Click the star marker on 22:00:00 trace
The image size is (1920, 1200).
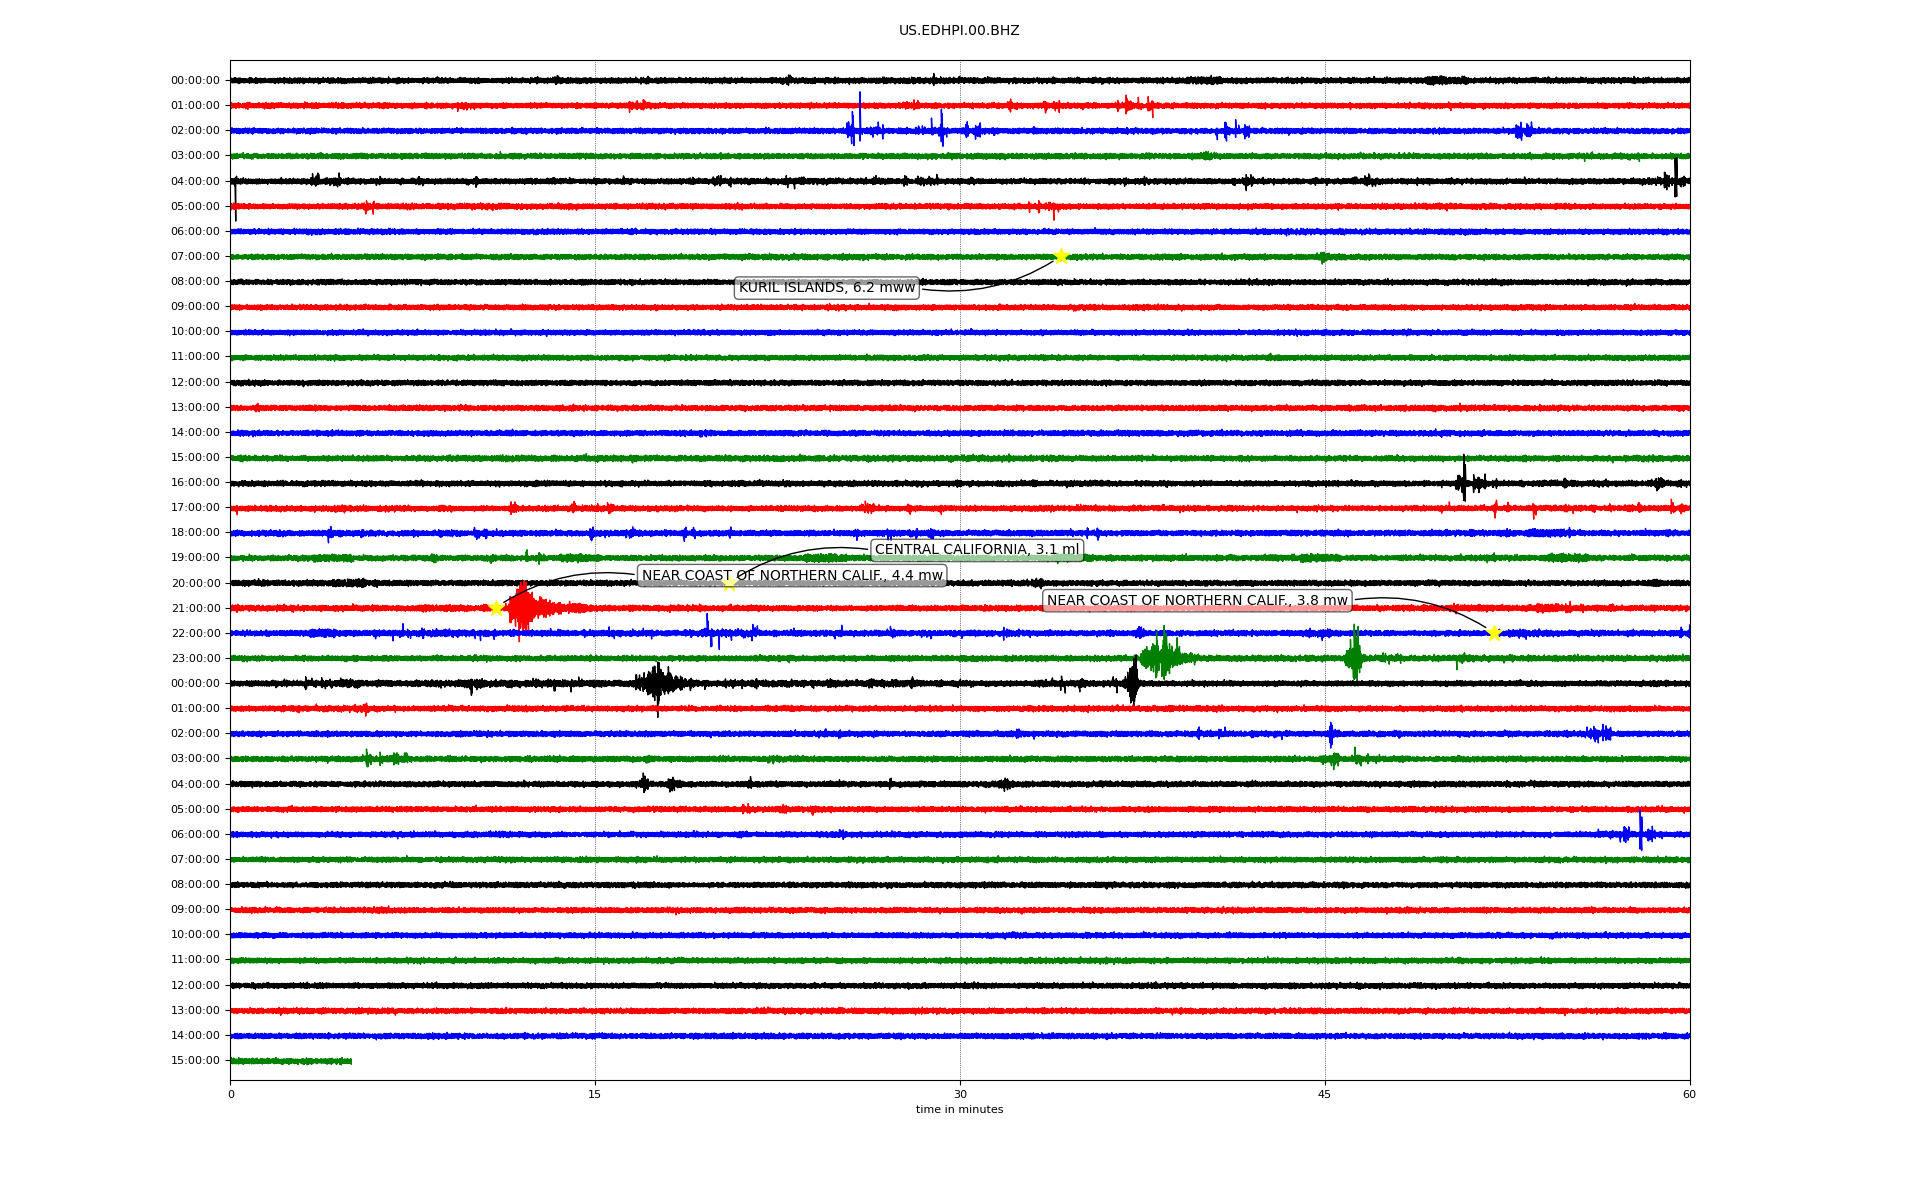1494,633
